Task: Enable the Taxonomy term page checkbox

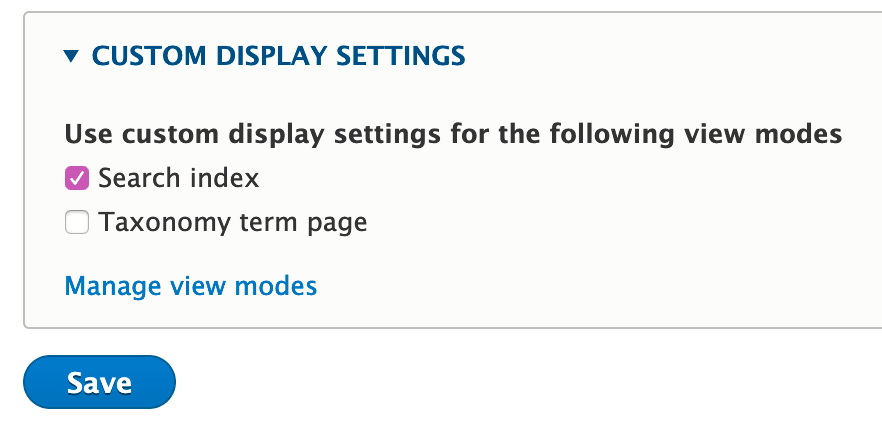Action: [x=77, y=223]
